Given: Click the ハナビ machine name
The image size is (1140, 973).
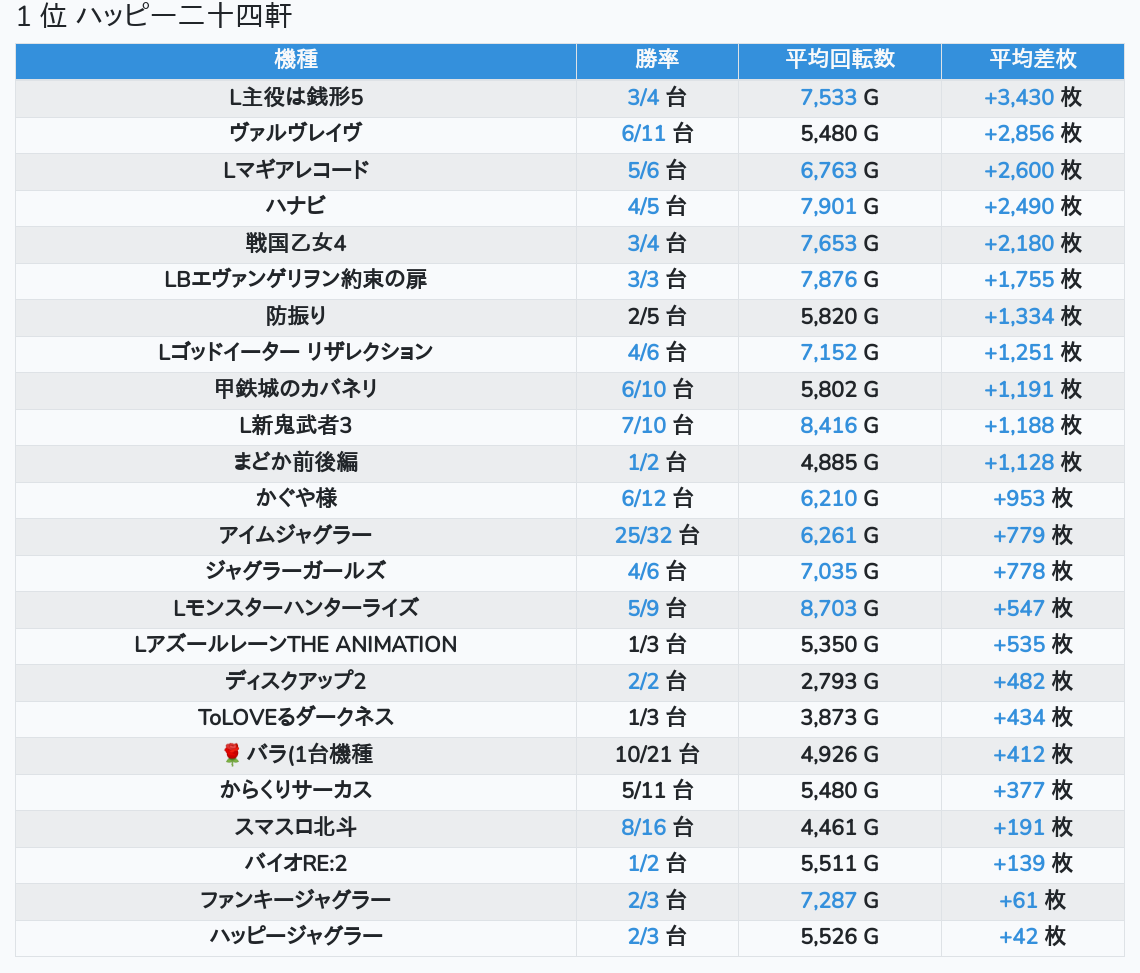Looking at the screenshot, I should 295,206.
